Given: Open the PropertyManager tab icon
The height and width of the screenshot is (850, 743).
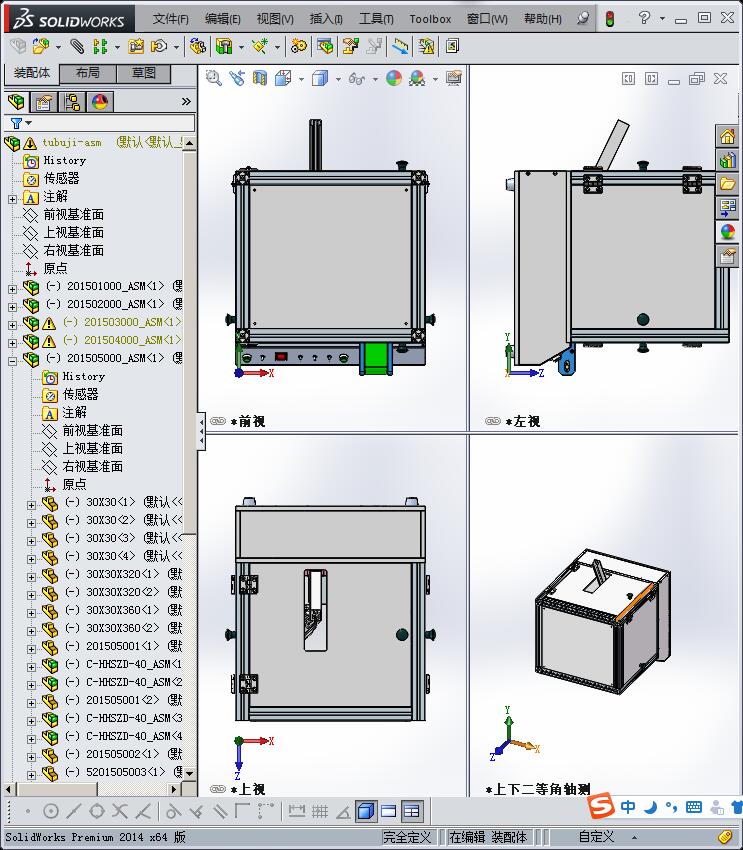Looking at the screenshot, I should pos(43,102).
